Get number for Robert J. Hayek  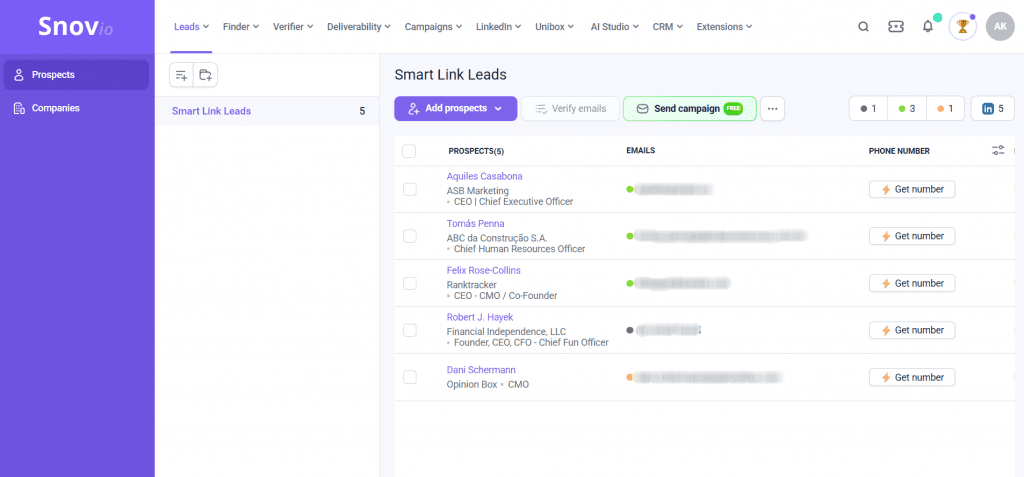click(912, 331)
